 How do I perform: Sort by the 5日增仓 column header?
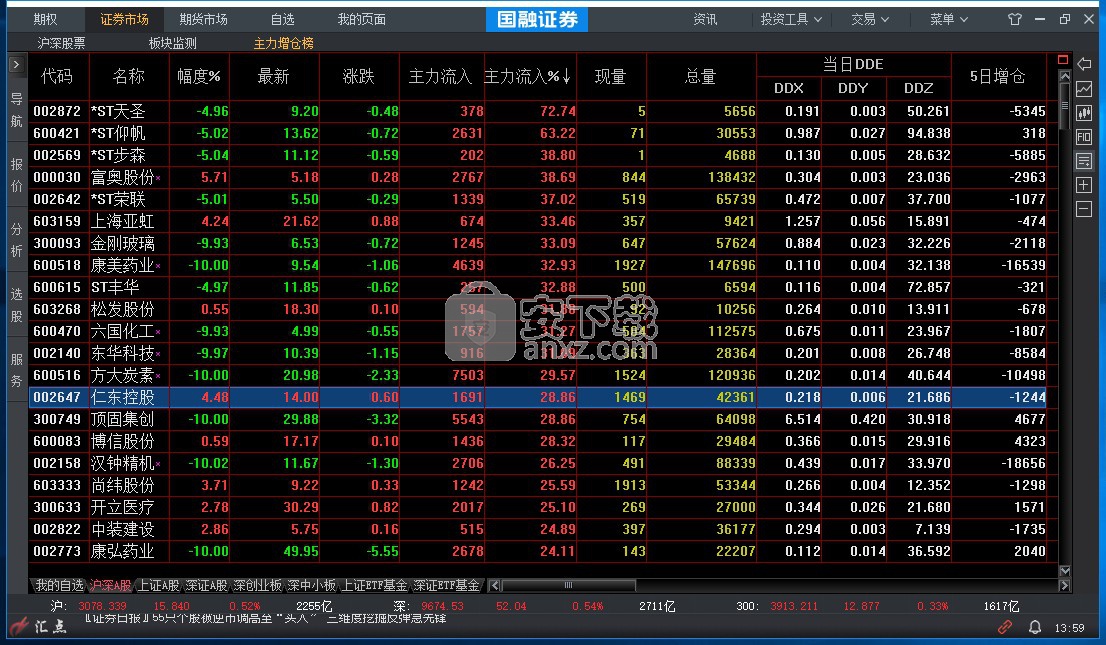997,76
